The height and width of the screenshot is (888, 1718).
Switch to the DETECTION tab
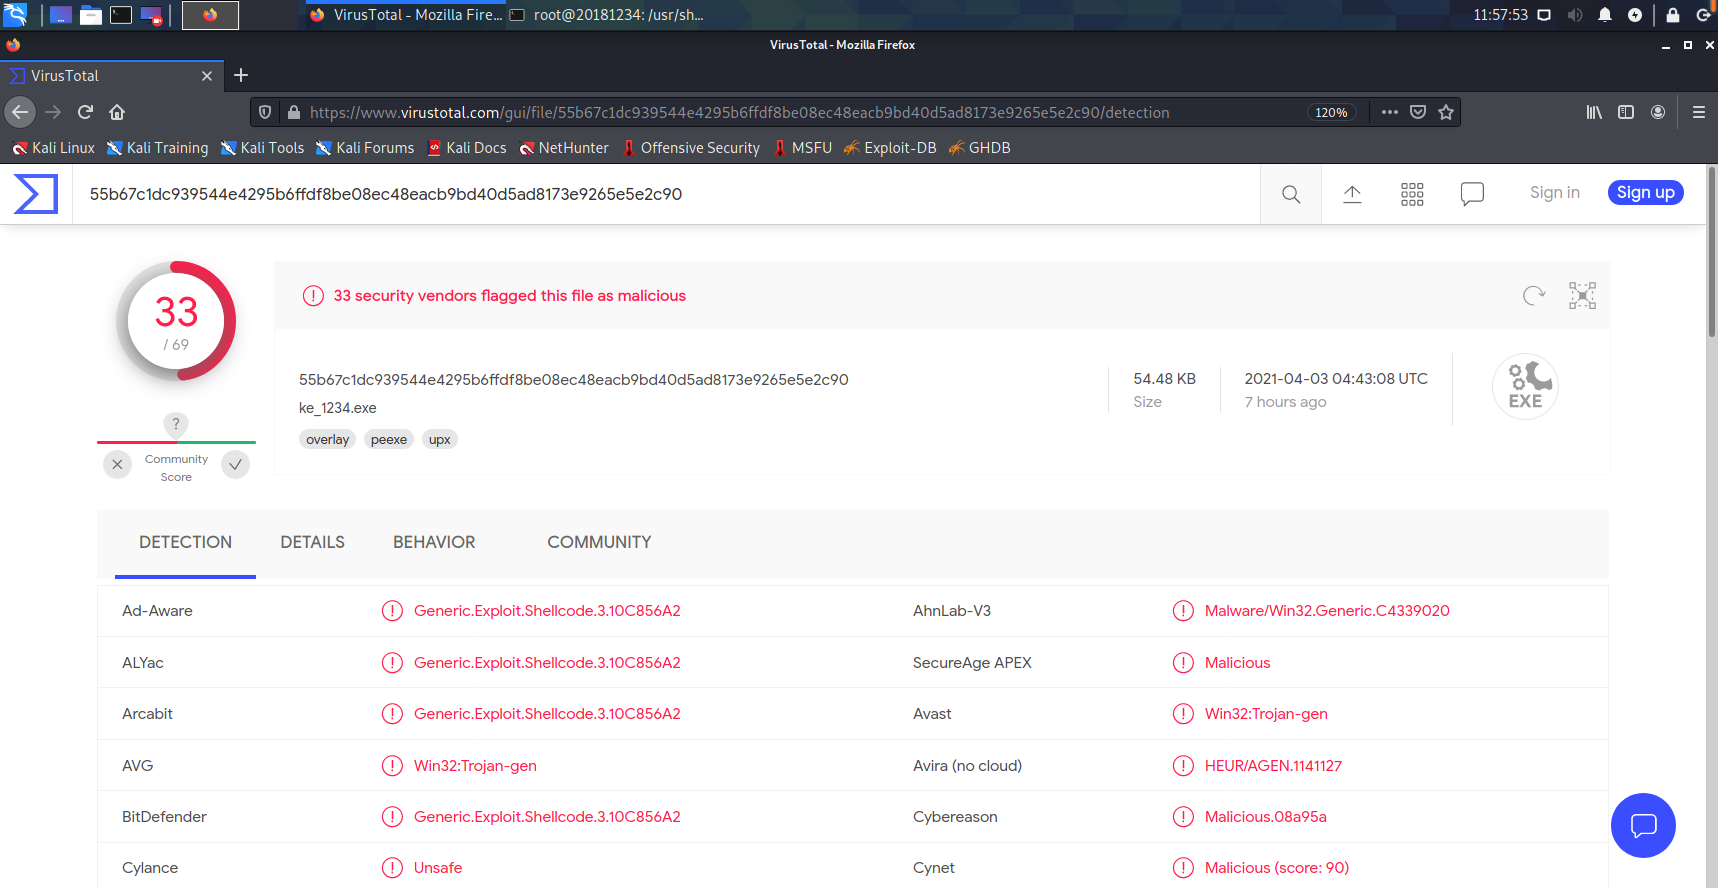(185, 543)
